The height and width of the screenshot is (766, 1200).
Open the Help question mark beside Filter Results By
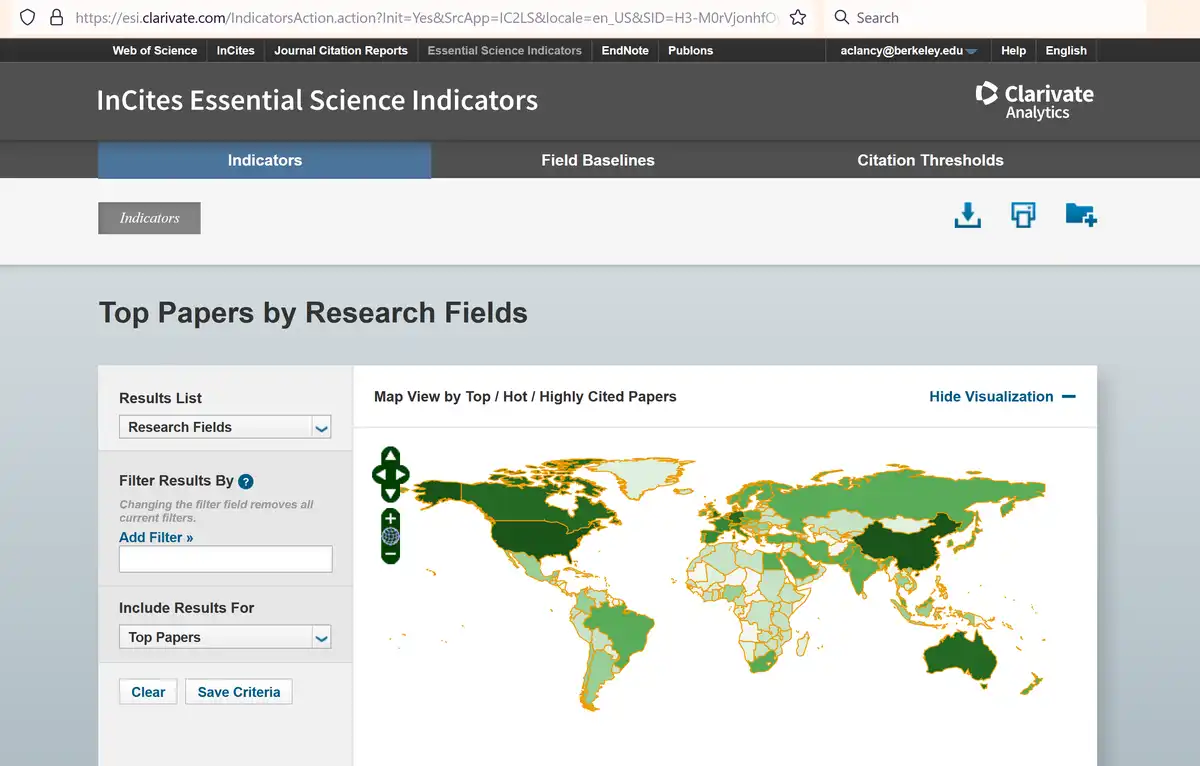pos(245,481)
